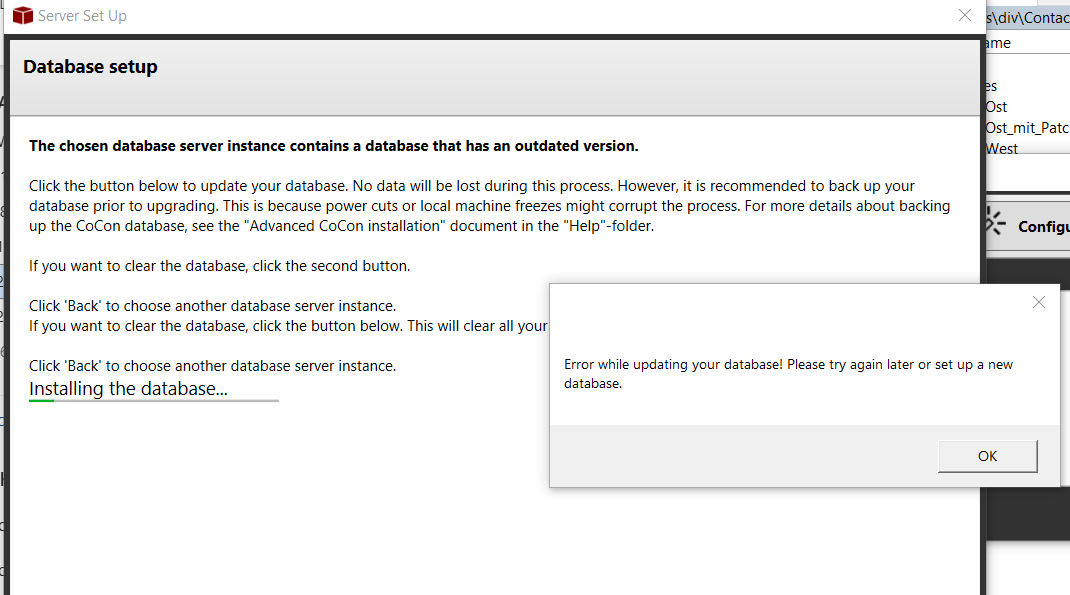Image resolution: width=1070 pixels, height=595 pixels.
Task: Click the partially visible Configure button label
Action: pos(1043,227)
